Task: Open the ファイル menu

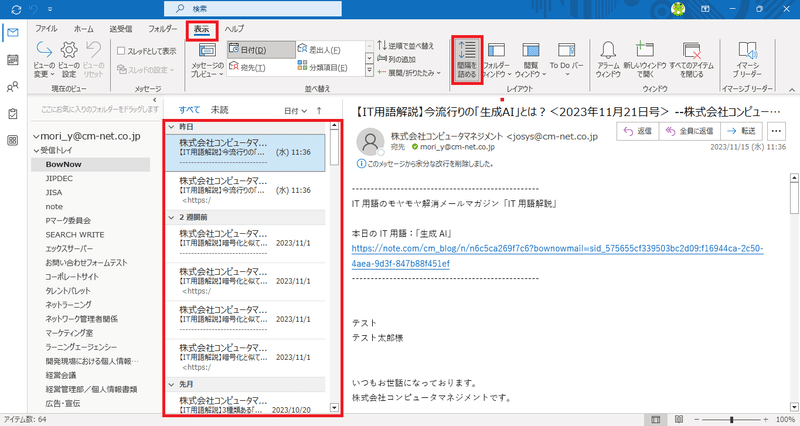Action: tap(46, 29)
